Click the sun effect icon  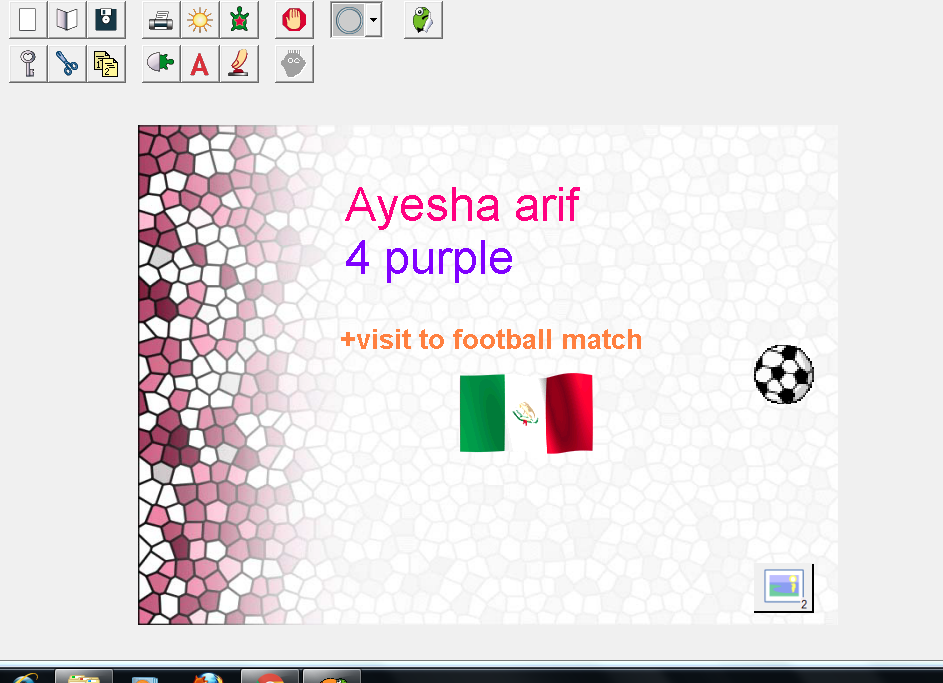(199, 19)
